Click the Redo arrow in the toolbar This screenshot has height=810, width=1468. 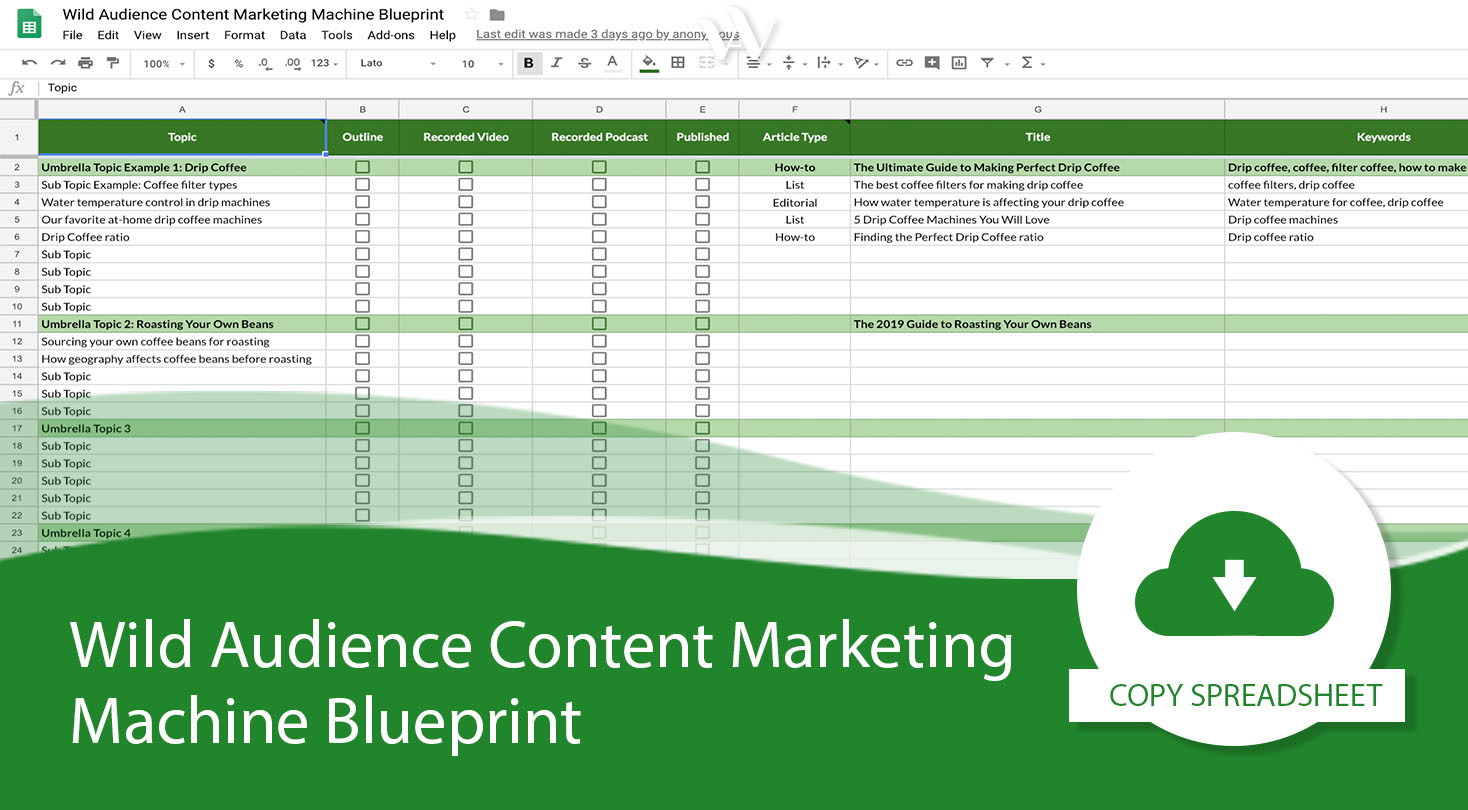click(57, 63)
